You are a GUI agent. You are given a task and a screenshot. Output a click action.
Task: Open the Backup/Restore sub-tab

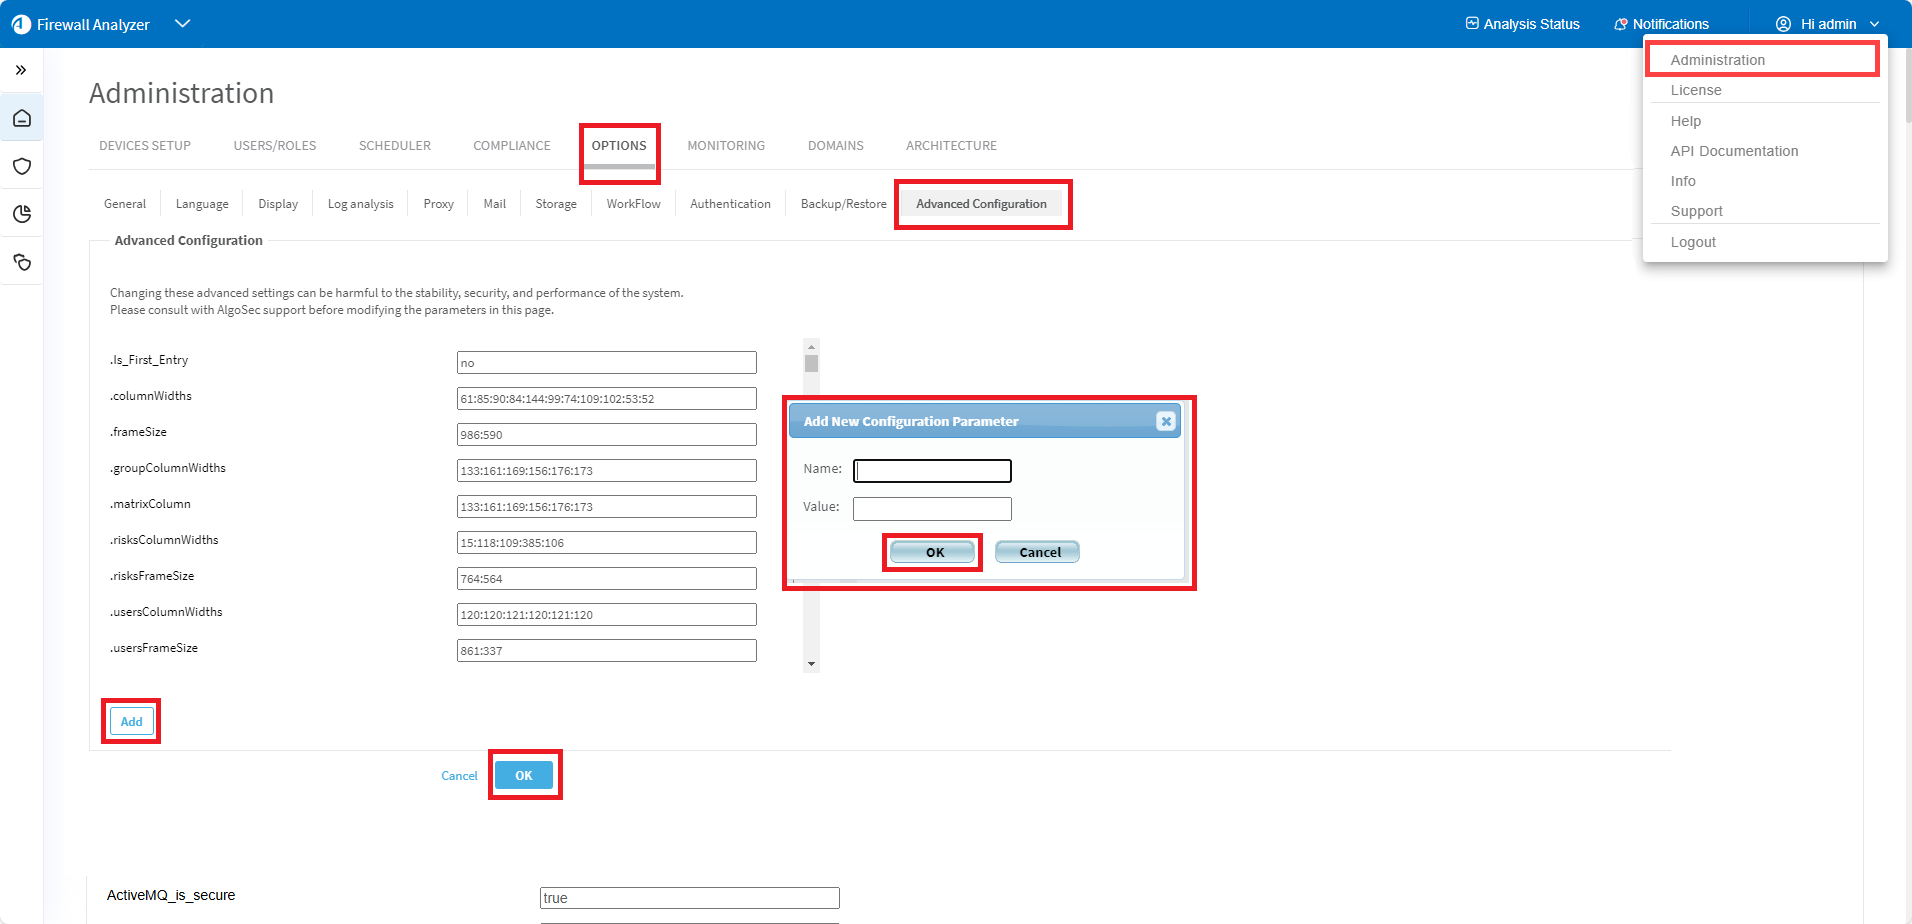point(843,204)
